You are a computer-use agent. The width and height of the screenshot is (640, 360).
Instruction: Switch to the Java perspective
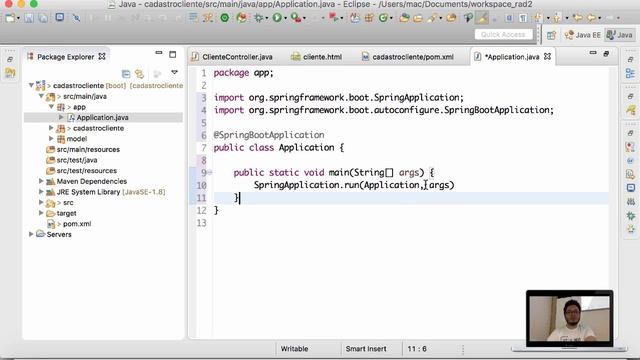tap(619, 35)
